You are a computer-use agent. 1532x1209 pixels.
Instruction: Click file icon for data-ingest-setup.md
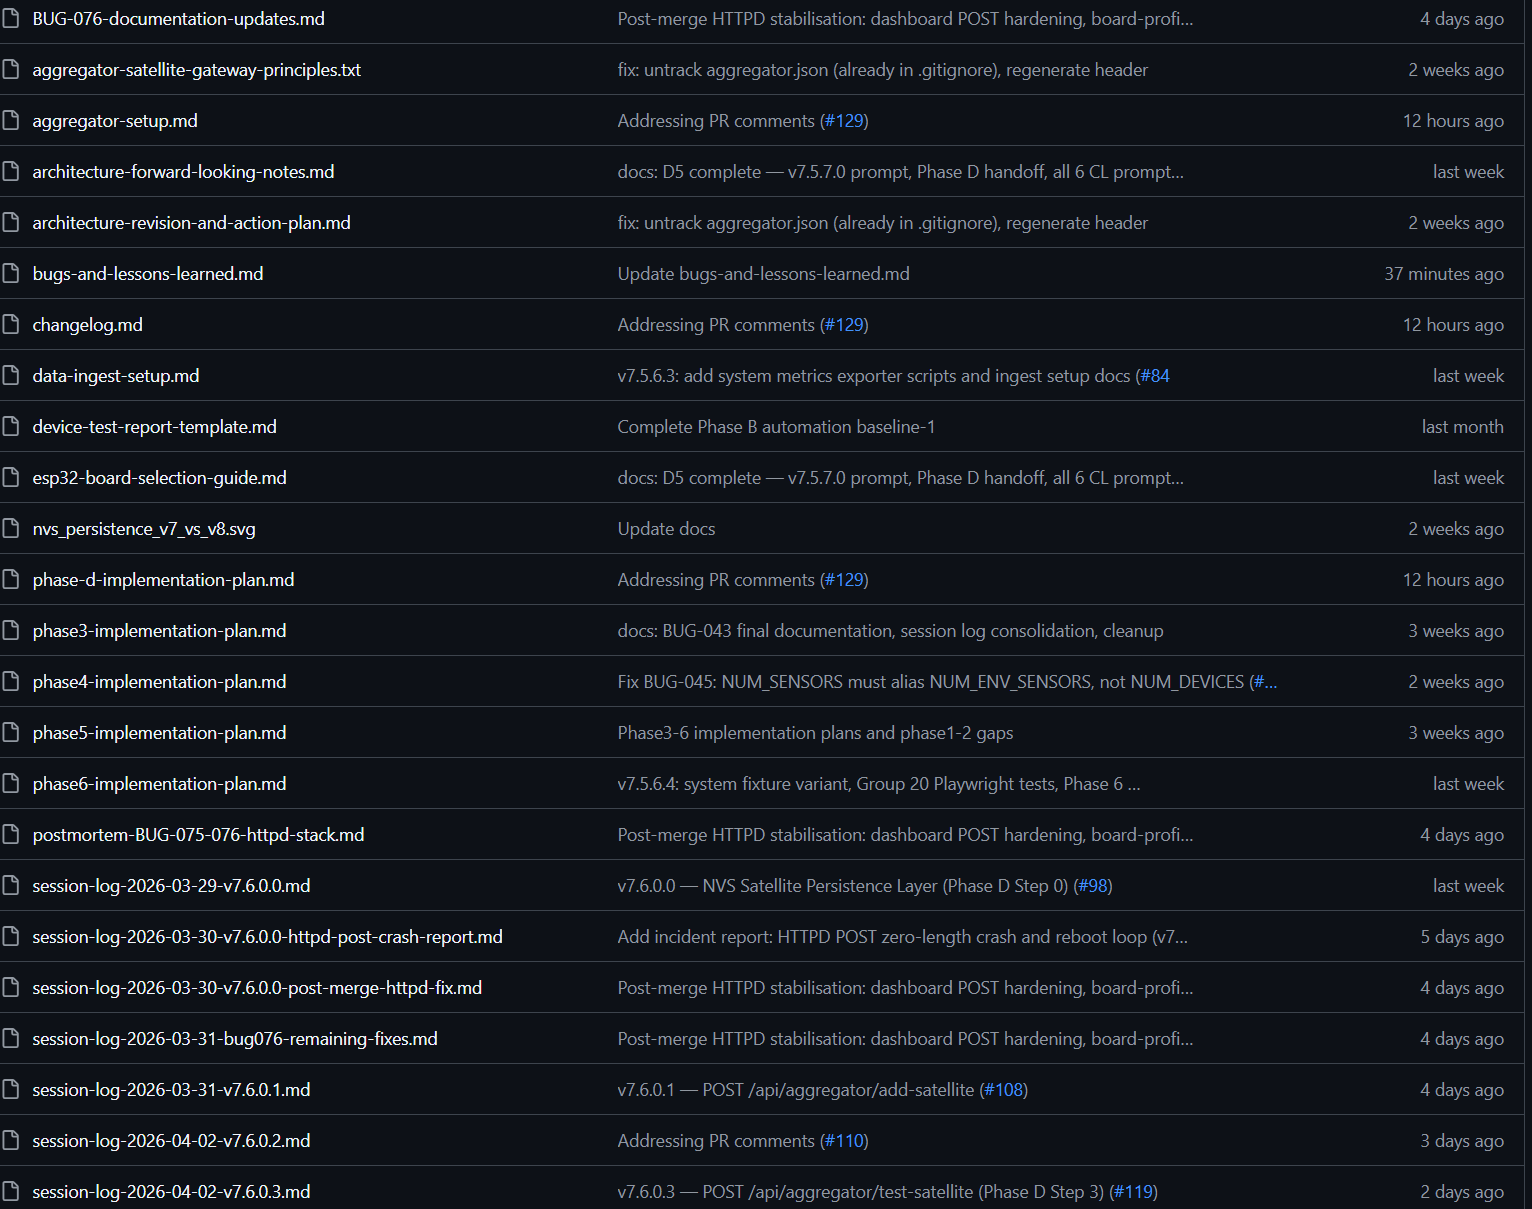(11, 375)
